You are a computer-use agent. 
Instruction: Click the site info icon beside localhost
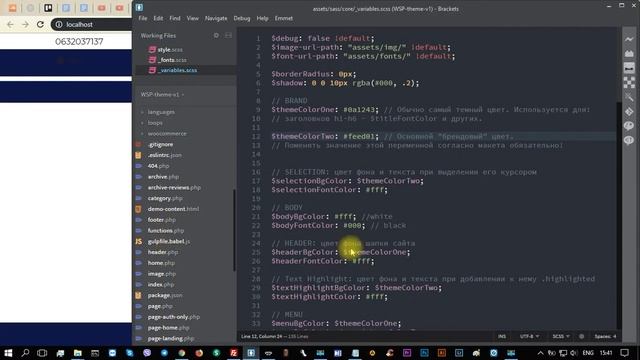point(59,24)
